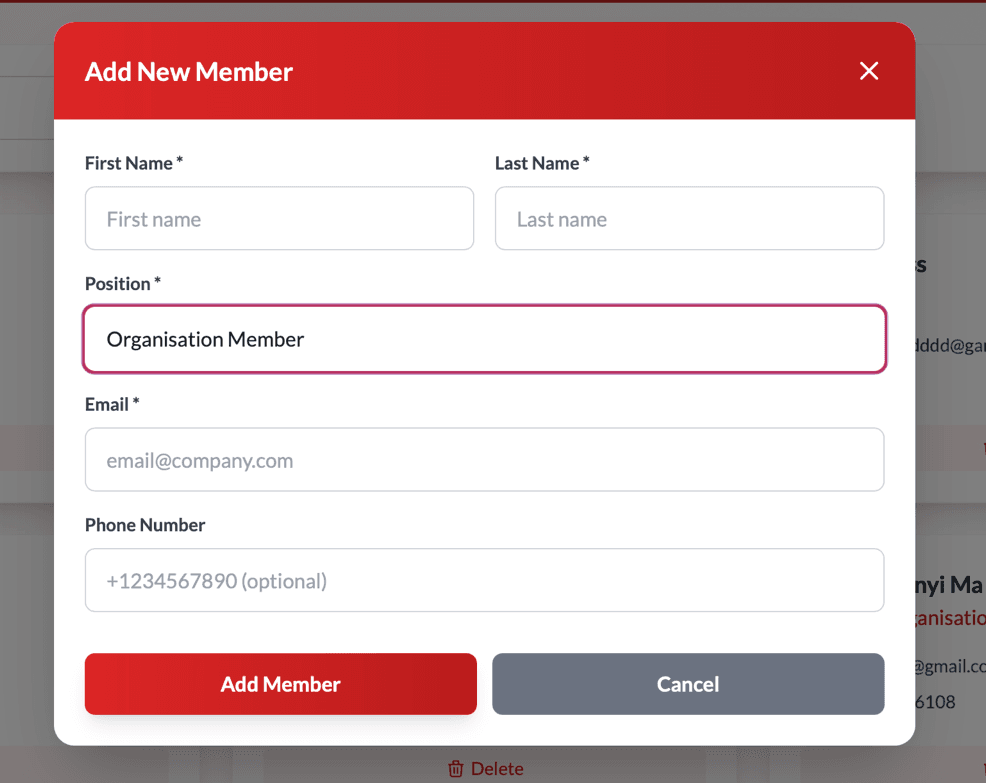Select the Position field showing Organisation Member
The image size is (986, 783).
[484, 339]
